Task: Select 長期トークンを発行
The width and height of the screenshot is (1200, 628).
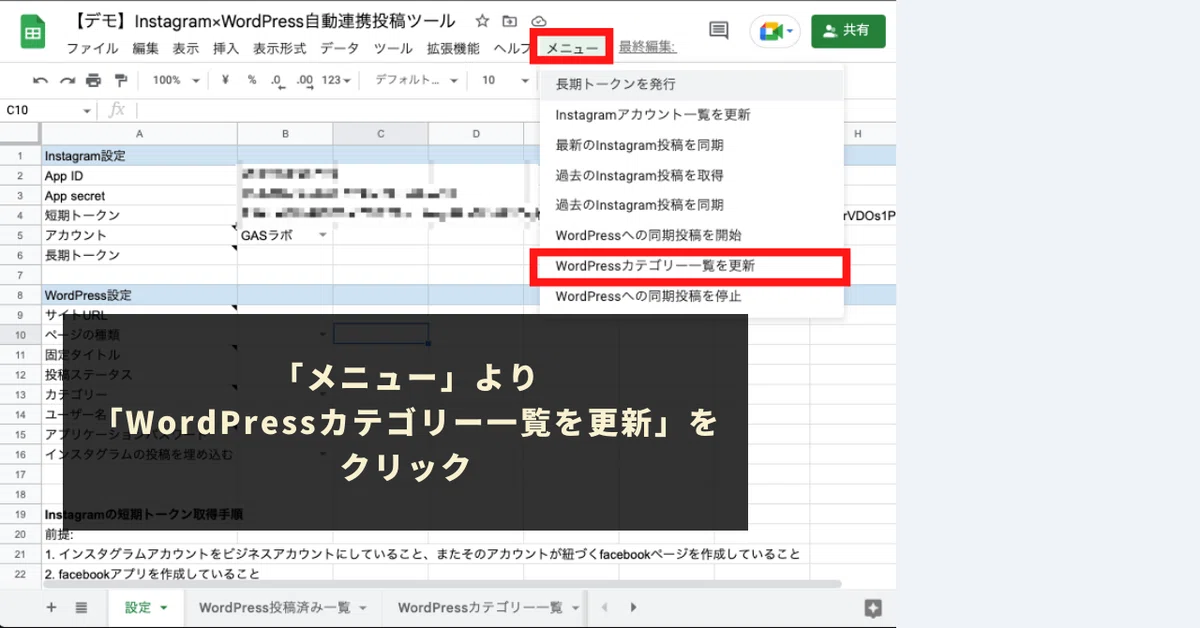Action: point(692,84)
